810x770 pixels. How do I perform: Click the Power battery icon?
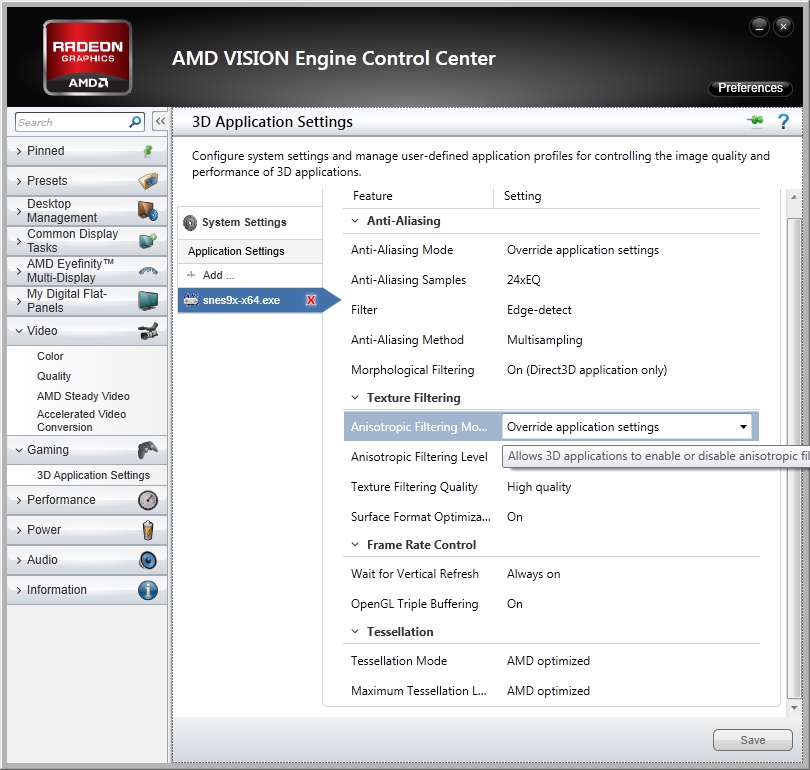[x=148, y=530]
